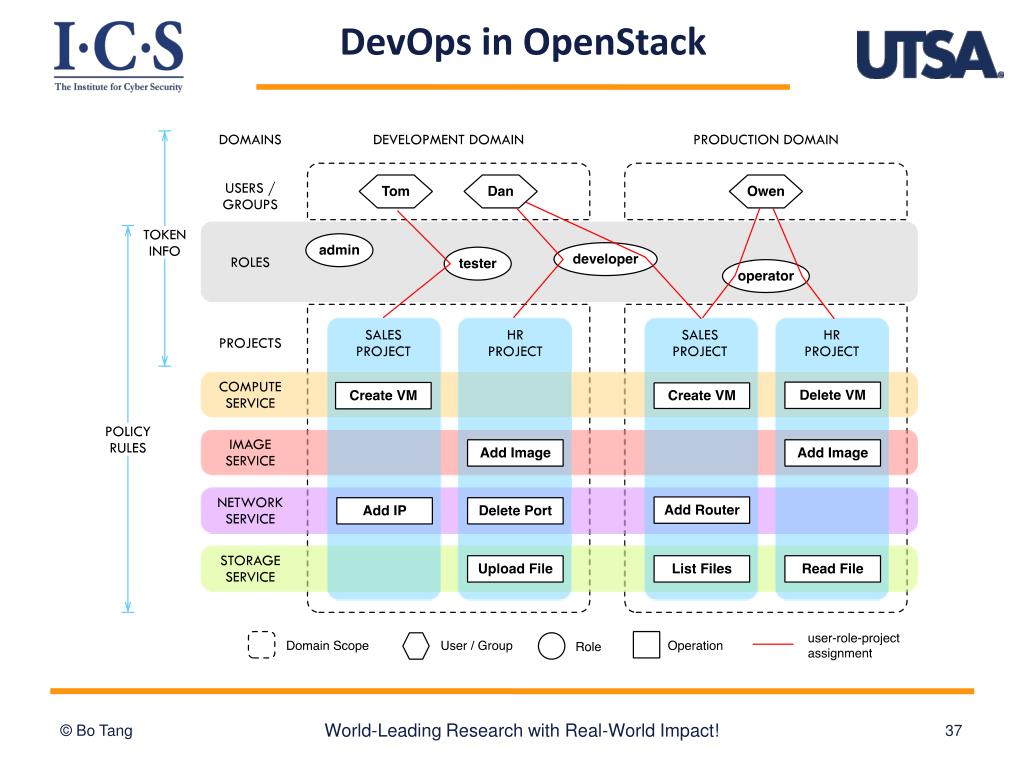Click the circle Role legend symbol
1023x767 pixels.
click(x=551, y=646)
